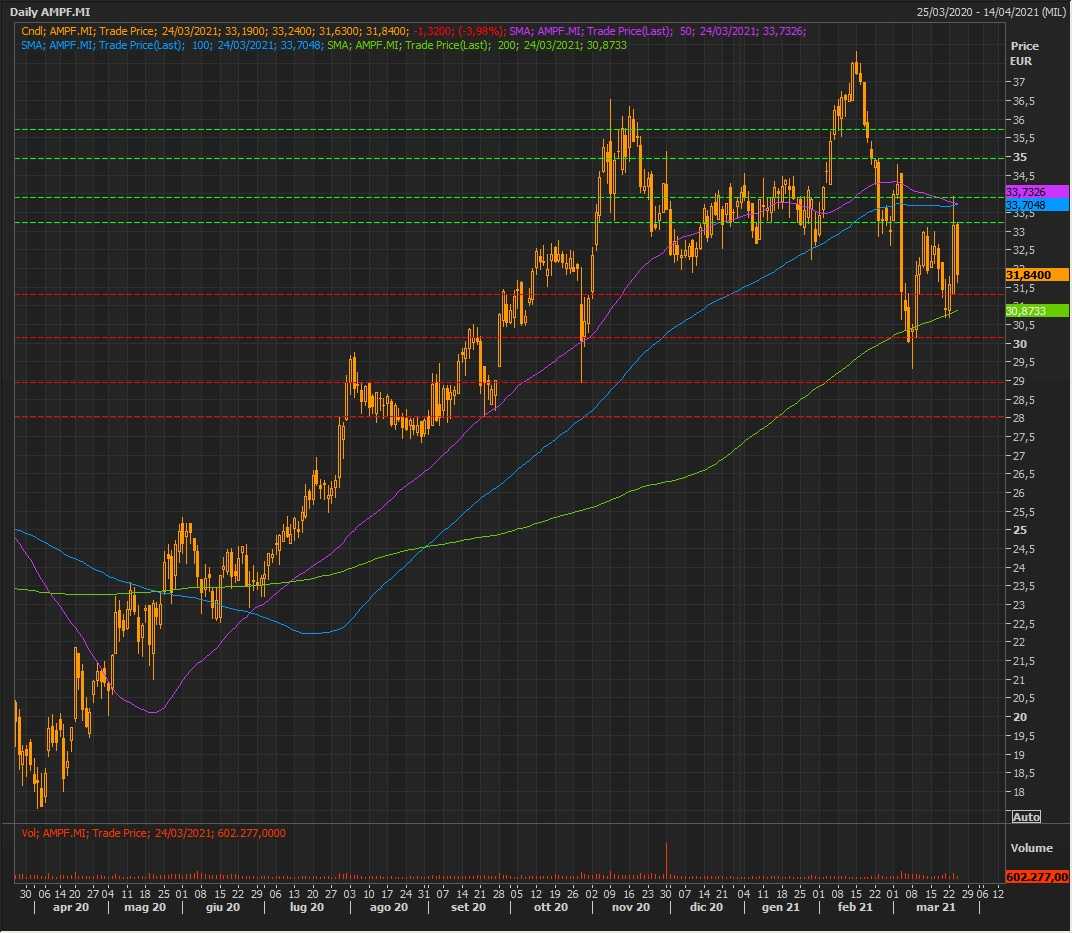This screenshot has width=1072, height=933.
Task: Click the nov 20 month on the timeline
Action: (x=630, y=907)
